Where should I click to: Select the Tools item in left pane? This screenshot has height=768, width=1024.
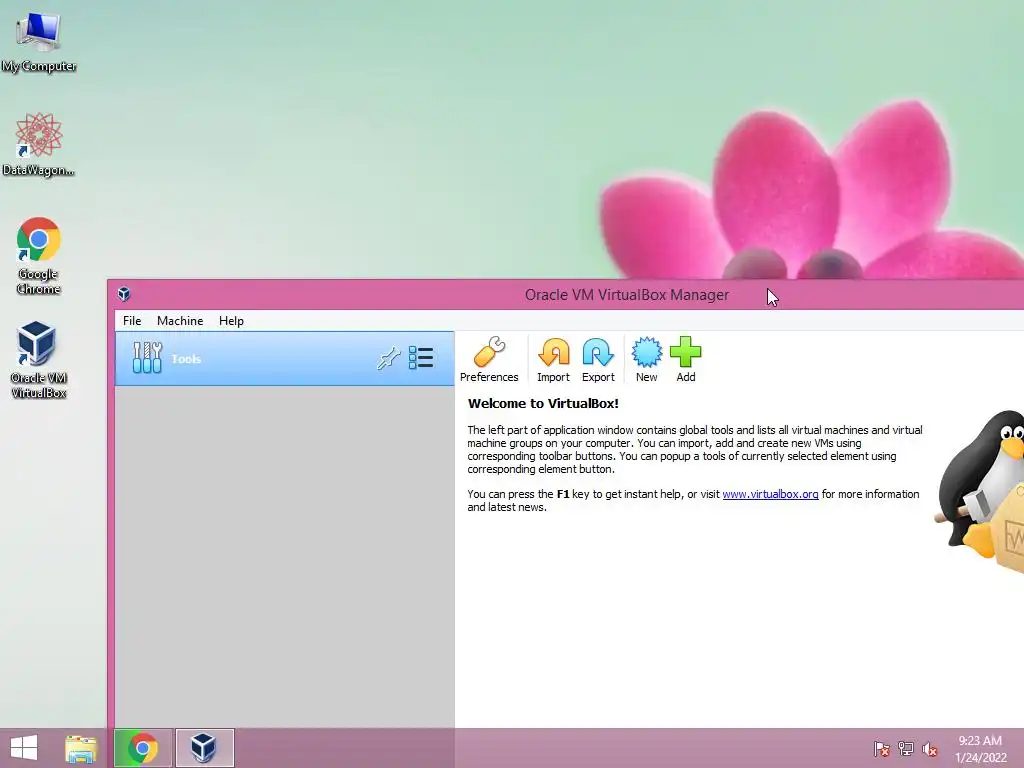tap(285, 359)
